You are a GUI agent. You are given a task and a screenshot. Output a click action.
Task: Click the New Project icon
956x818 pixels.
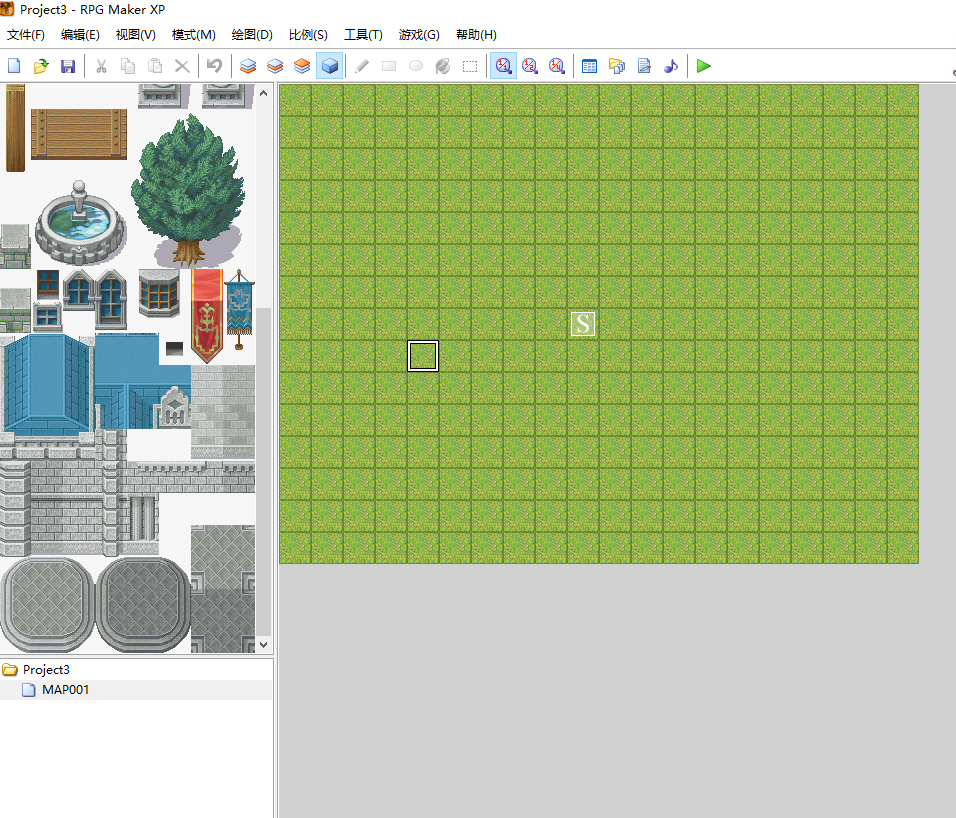click(x=14, y=66)
